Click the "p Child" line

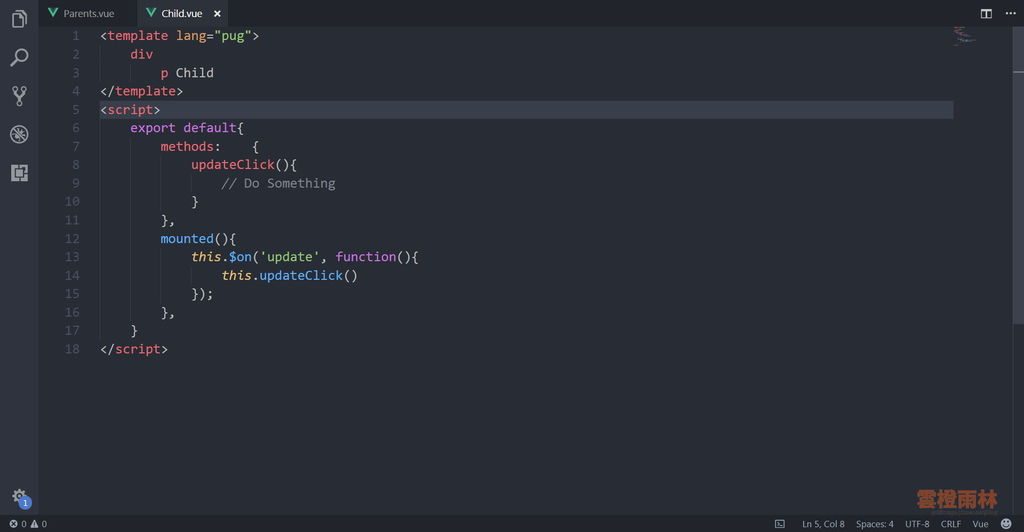[x=187, y=72]
